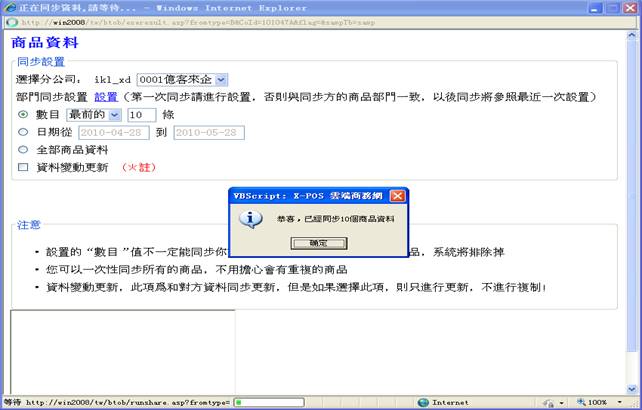The width and height of the screenshot is (642, 410).
Task: Click the Internet Explorer icon in title bar
Action: point(9,6)
